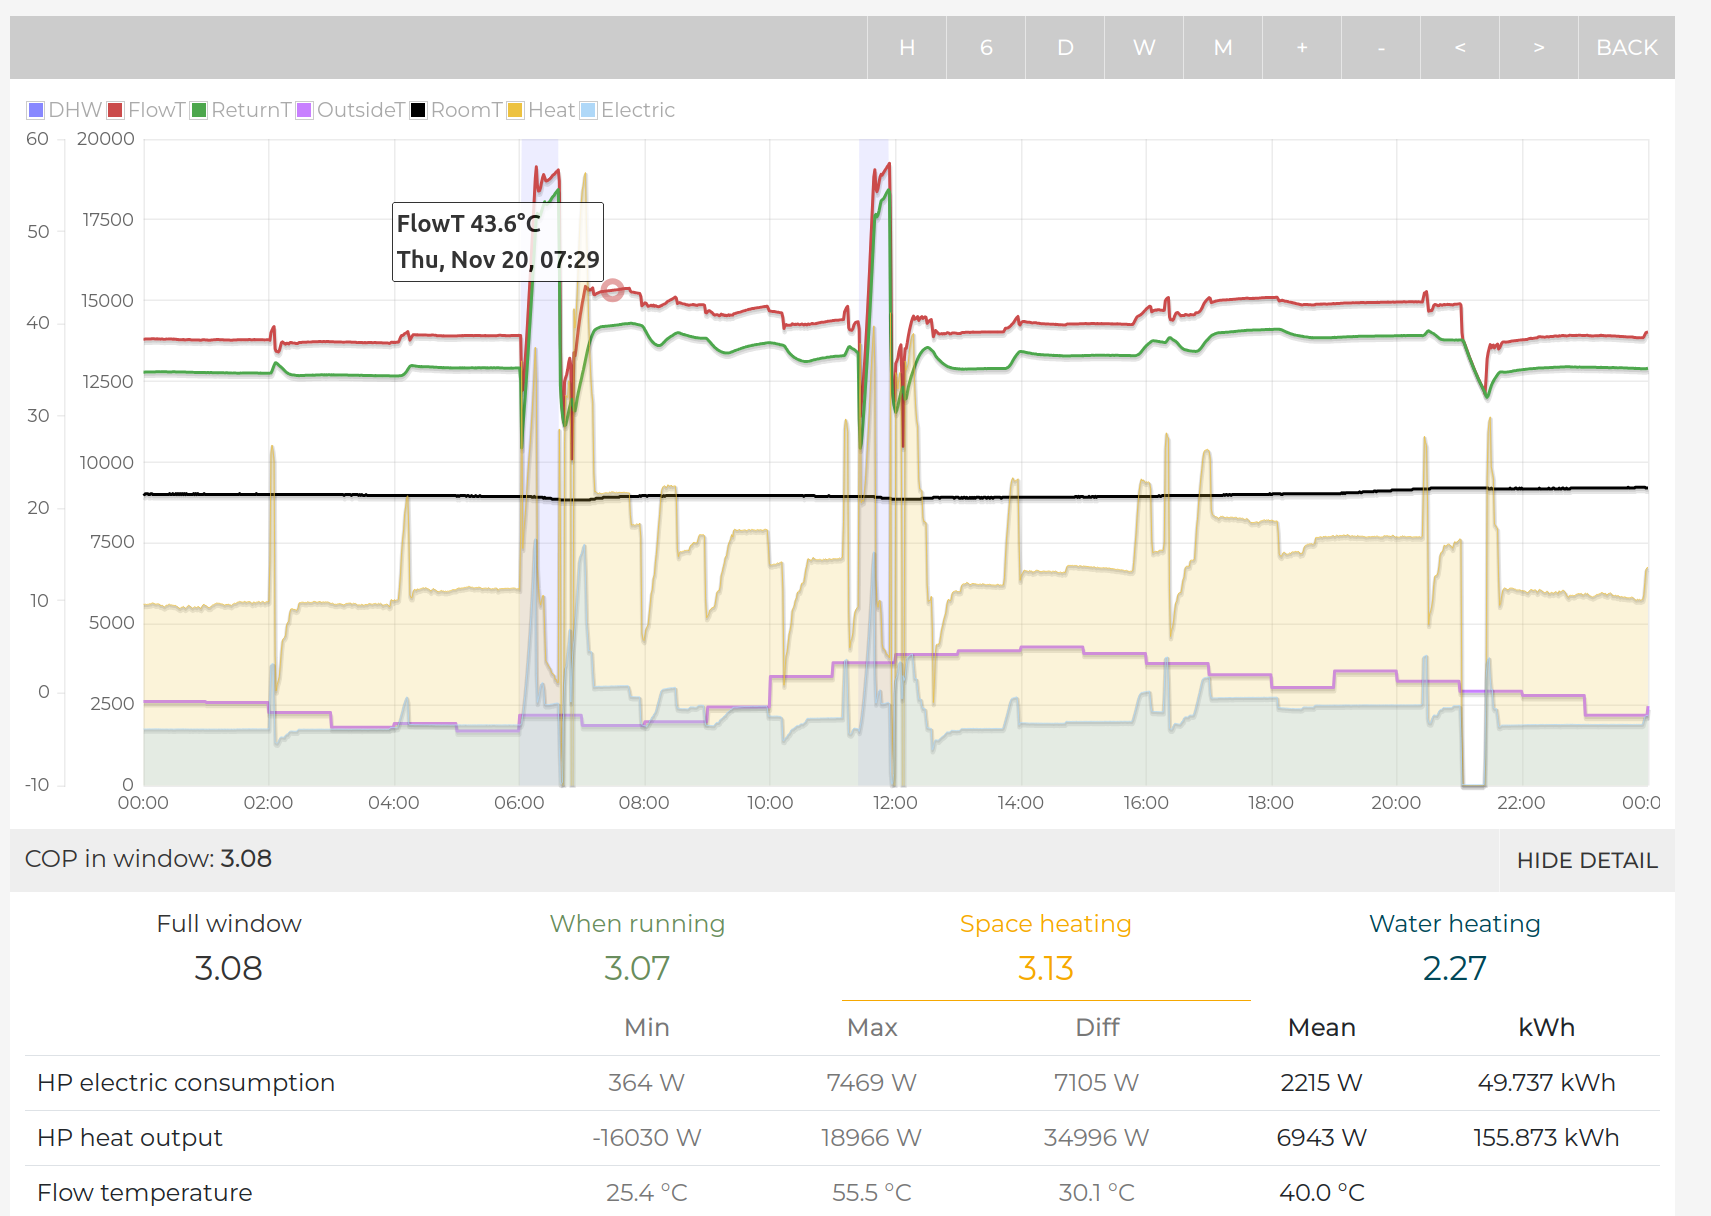
Task: Click the OutsideT purple legend swatch
Action: [305, 110]
